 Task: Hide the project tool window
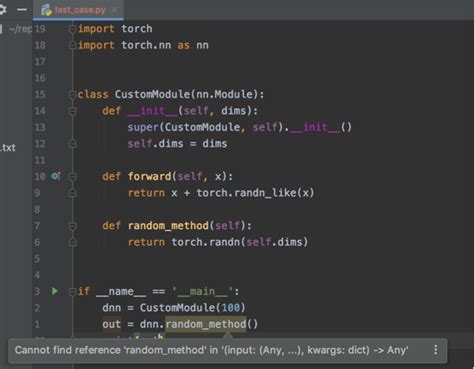(x=22, y=9)
